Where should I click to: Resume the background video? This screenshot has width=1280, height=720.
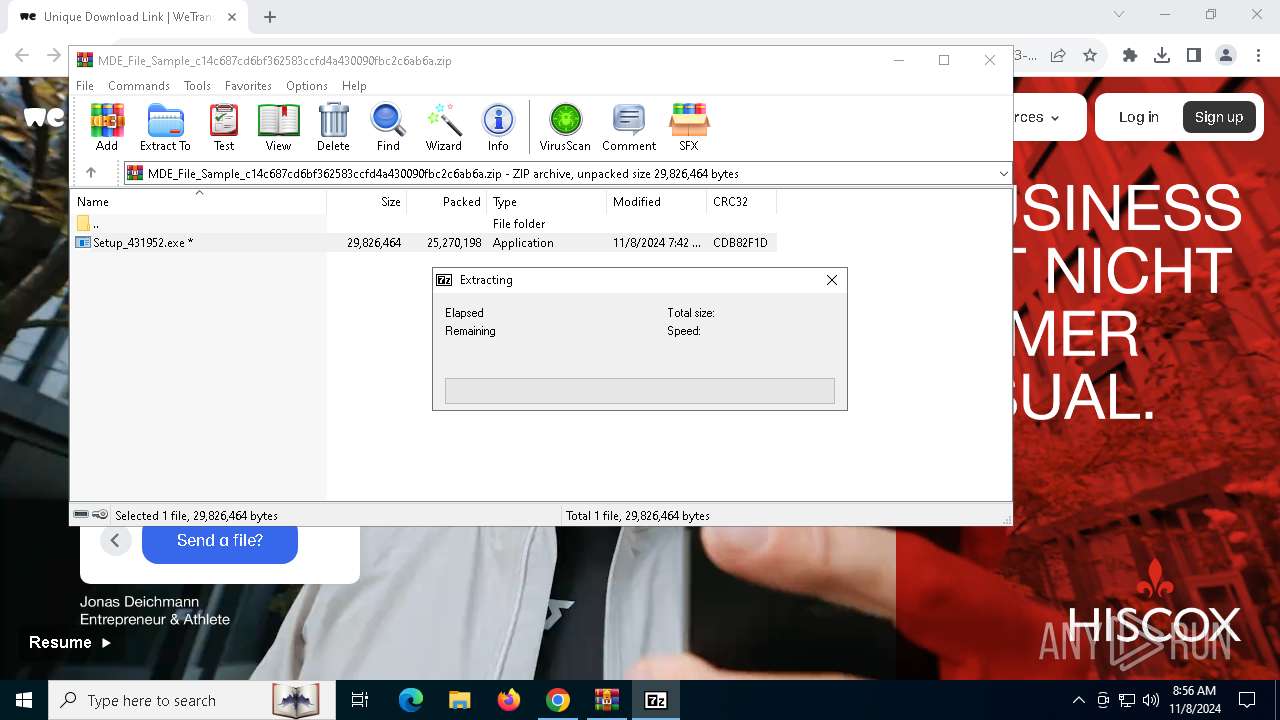(70, 643)
